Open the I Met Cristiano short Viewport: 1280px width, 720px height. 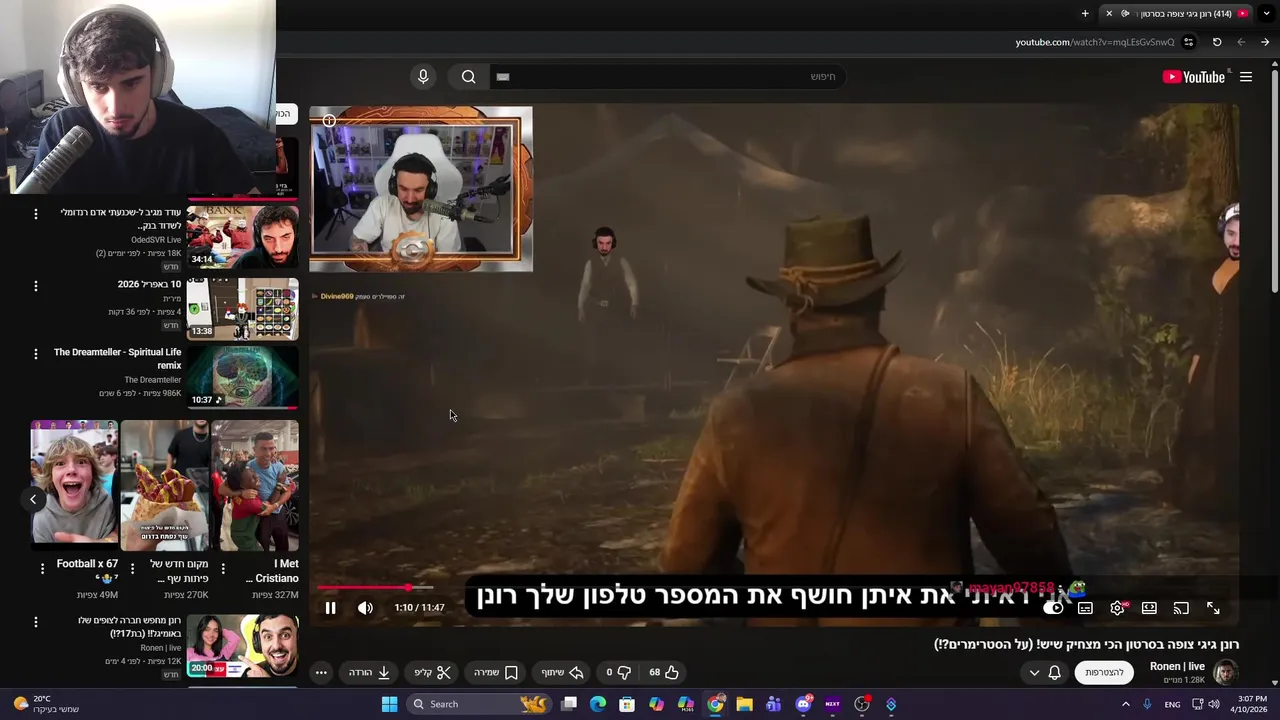tap(255, 485)
